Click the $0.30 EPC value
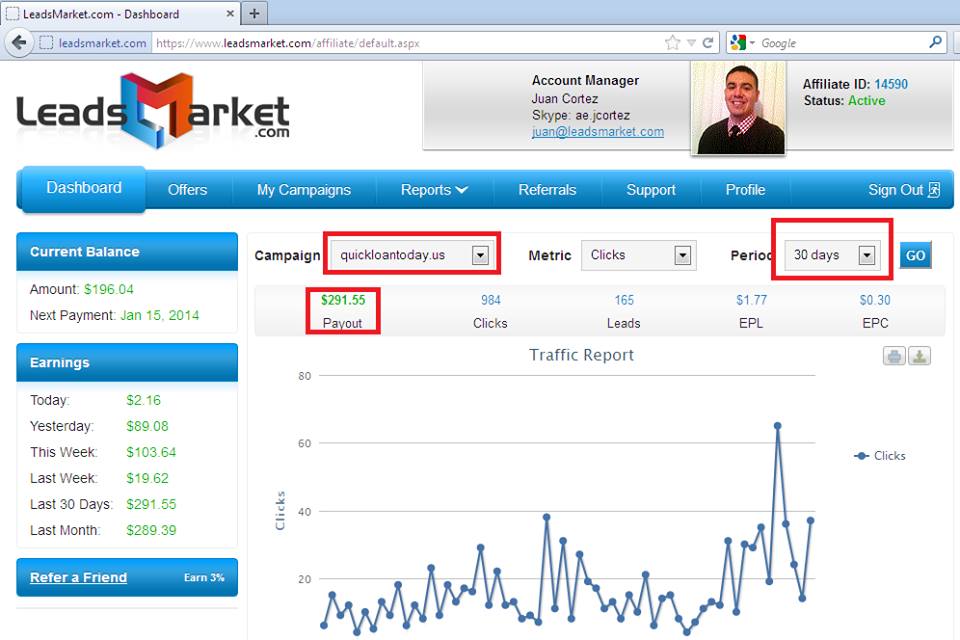This screenshot has width=960, height=640. tap(875, 300)
